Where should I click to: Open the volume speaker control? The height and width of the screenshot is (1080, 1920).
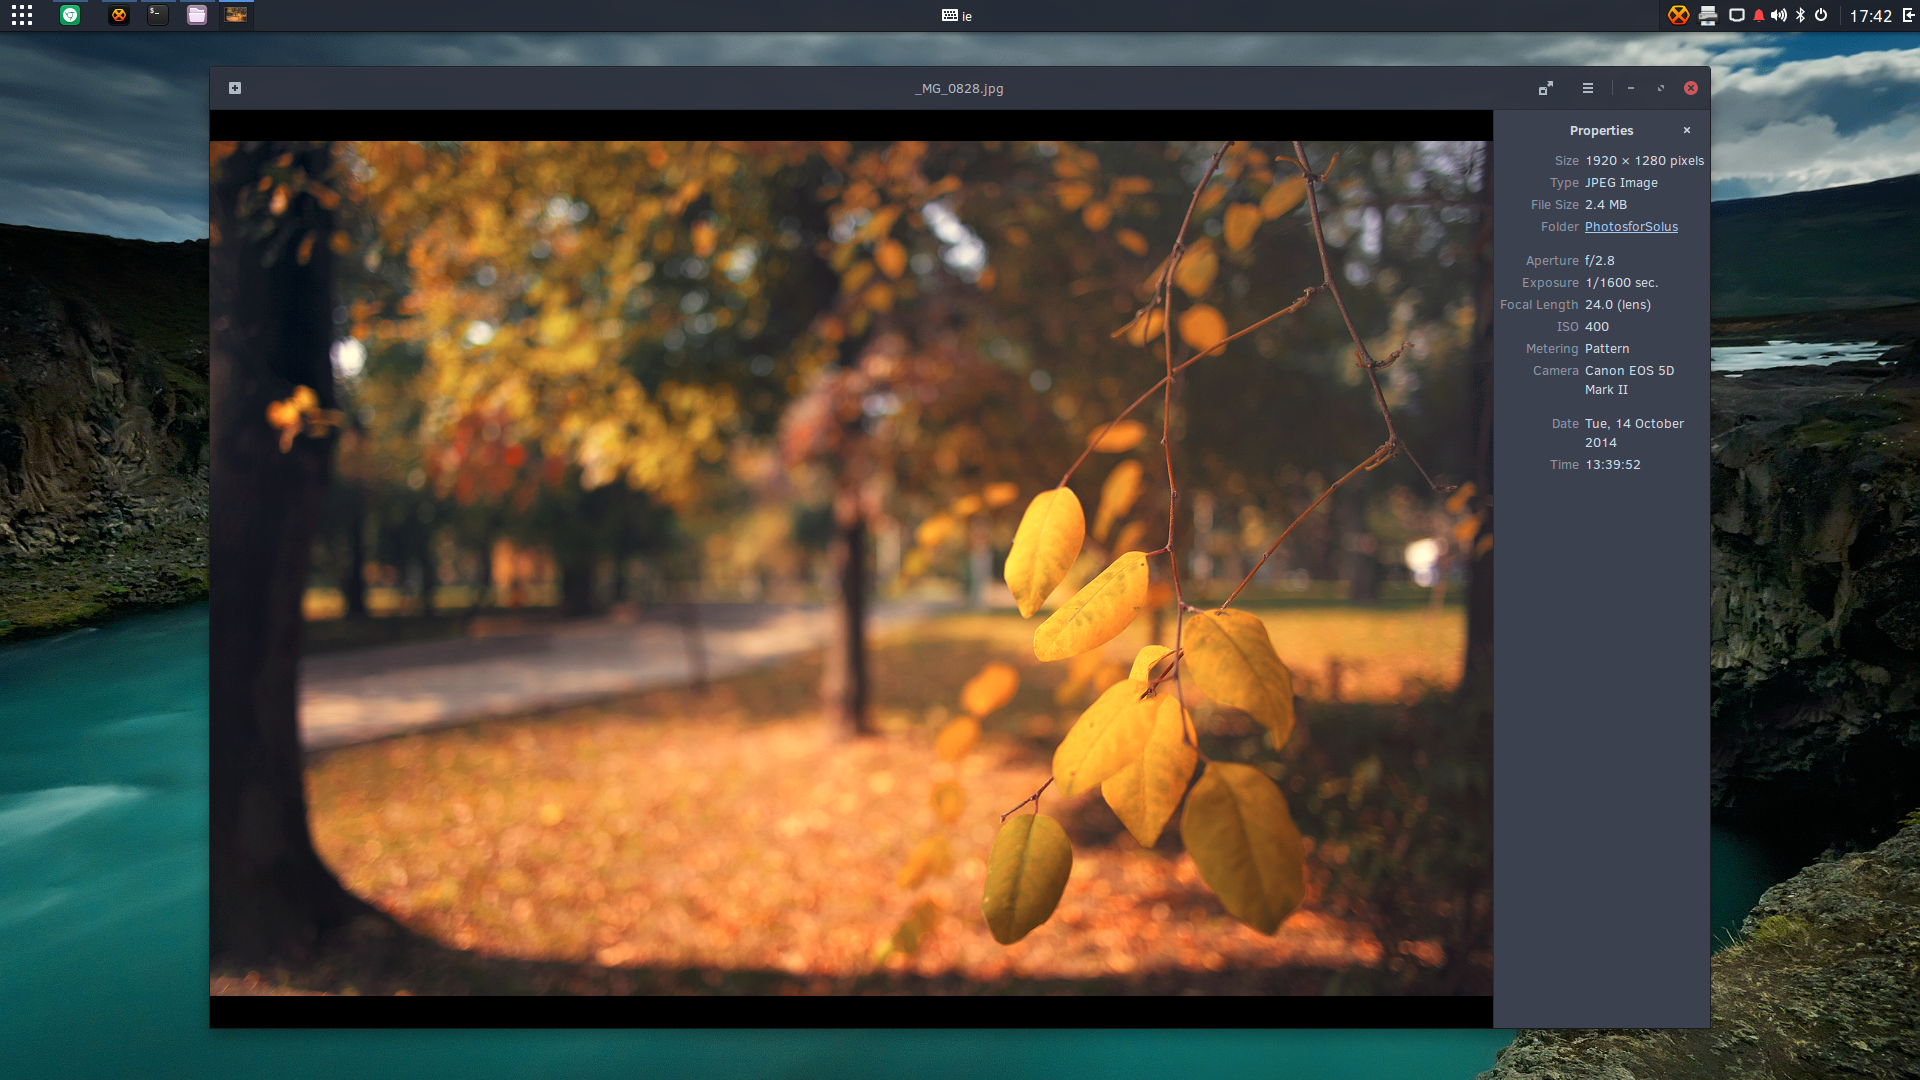[x=1779, y=15]
